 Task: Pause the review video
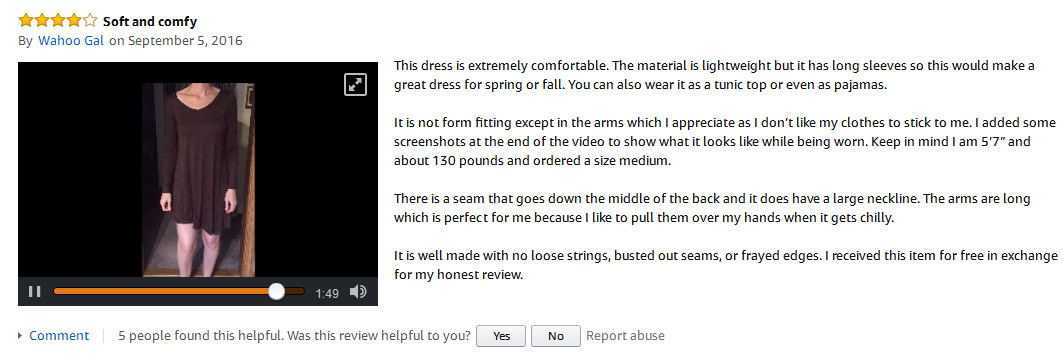pos(35,292)
